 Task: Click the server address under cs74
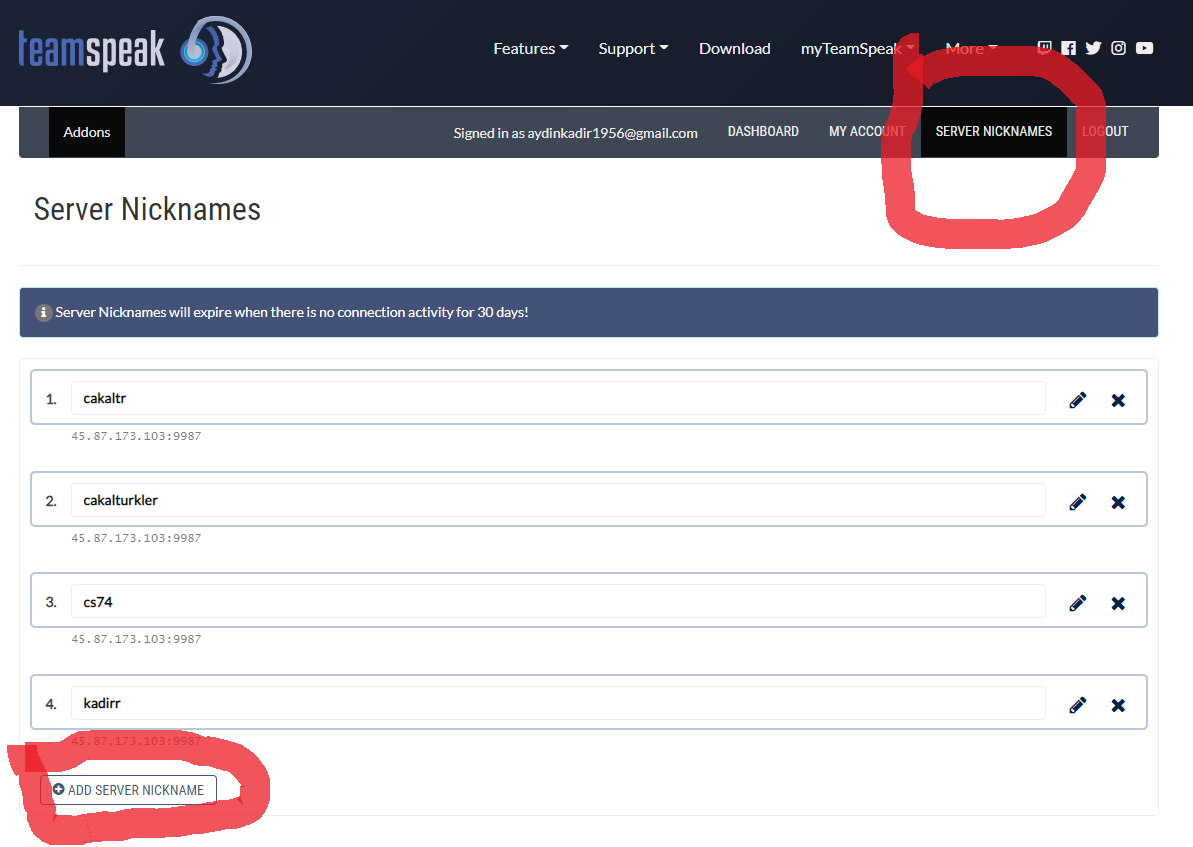click(x=136, y=639)
